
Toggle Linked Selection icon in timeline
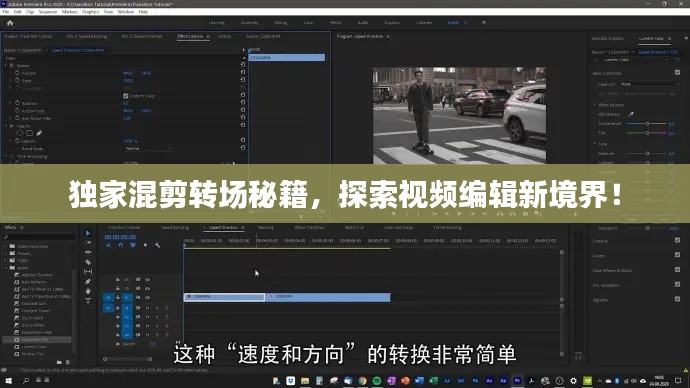click(133, 245)
